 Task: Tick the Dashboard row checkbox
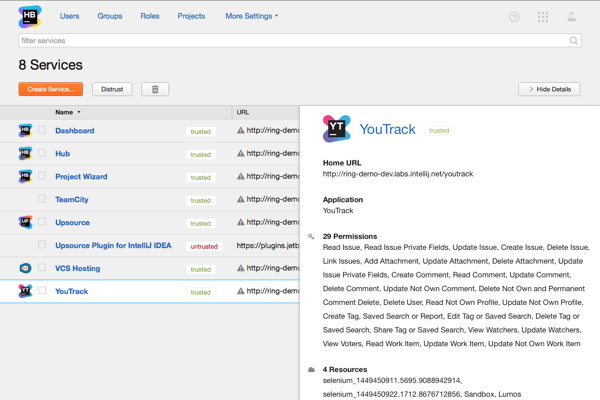point(42,130)
